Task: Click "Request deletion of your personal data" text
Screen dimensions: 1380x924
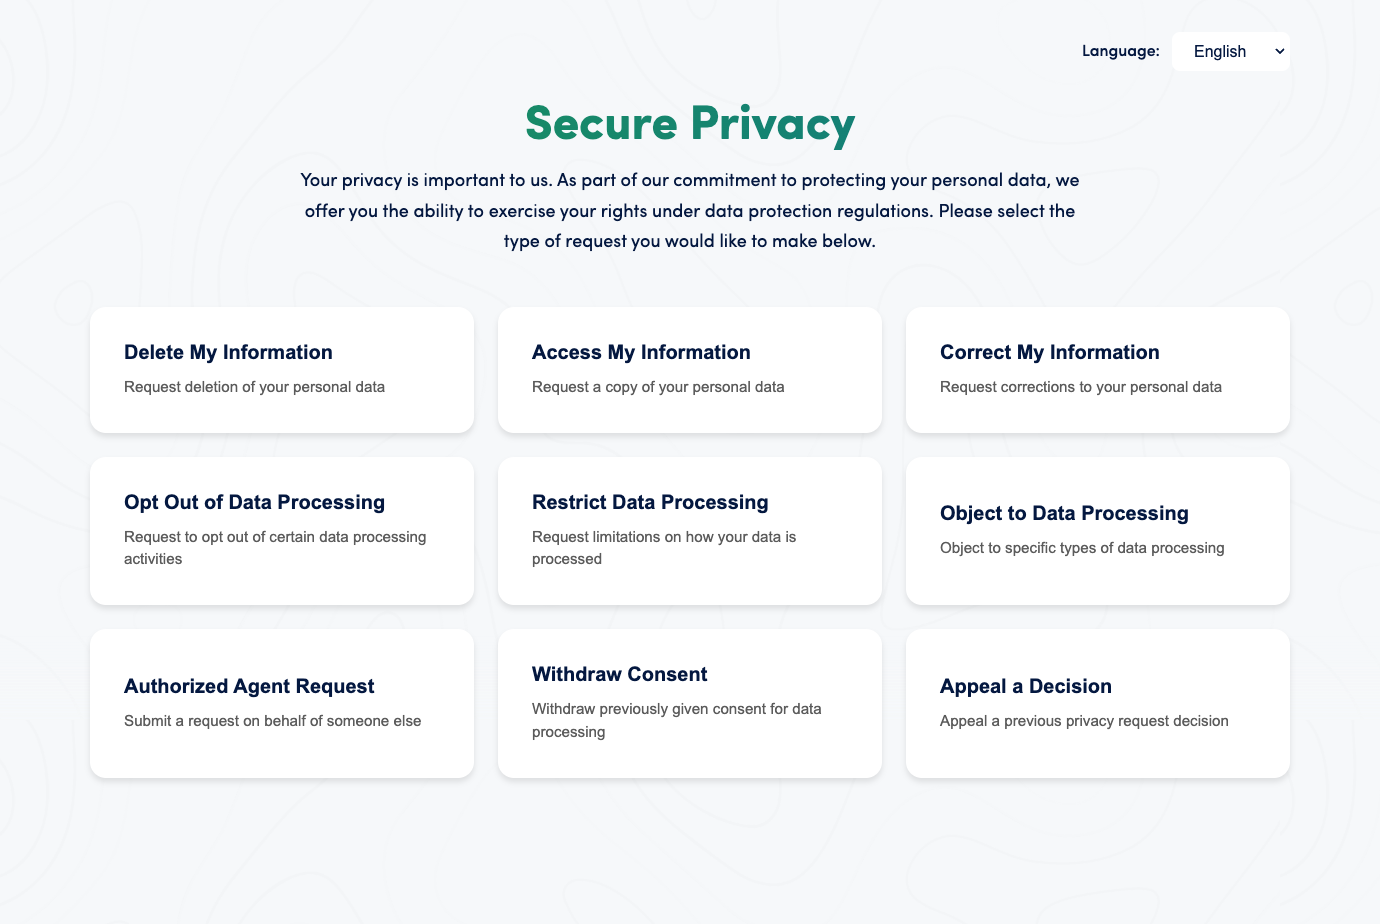Action: click(x=254, y=386)
